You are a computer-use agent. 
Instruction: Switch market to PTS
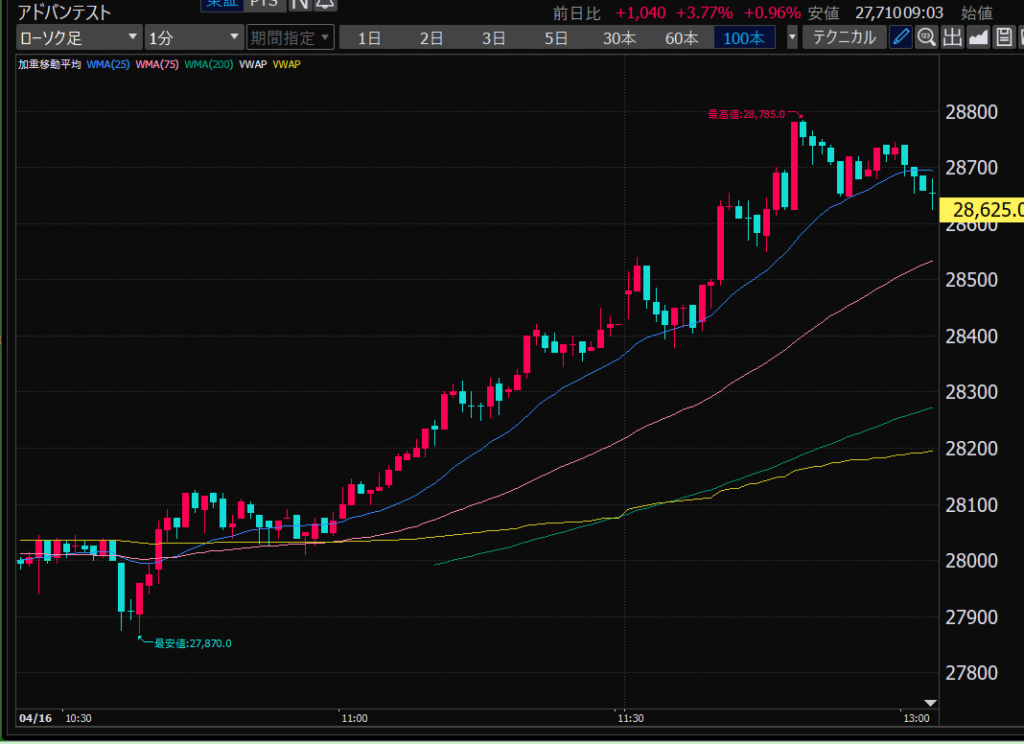click(x=263, y=4)
